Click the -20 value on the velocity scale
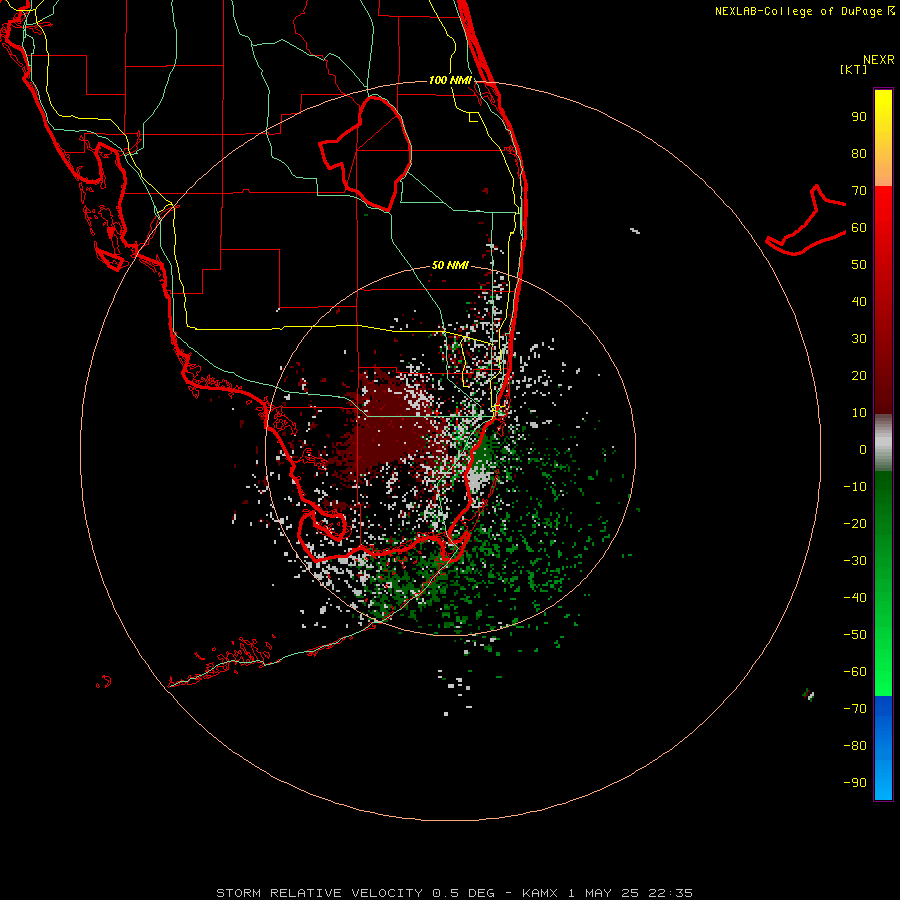This screenshot has width=900, height=900. [855, 523]
